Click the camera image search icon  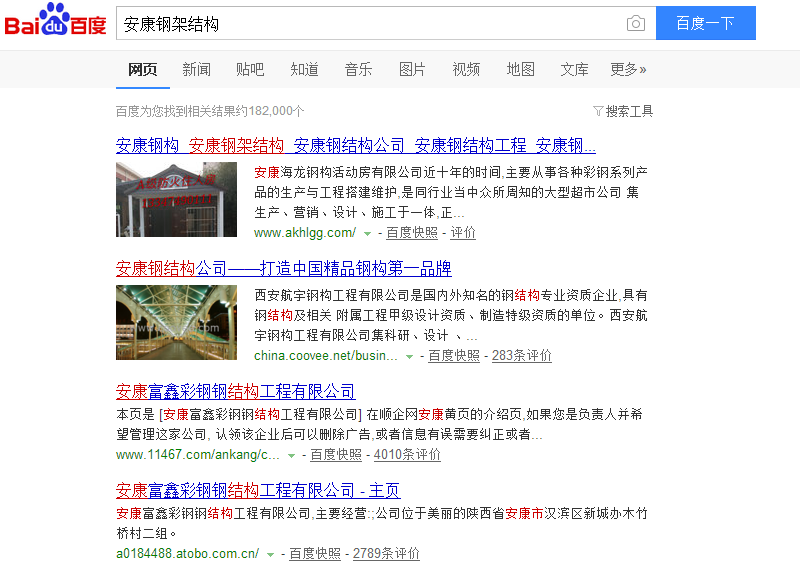(635, 24)
